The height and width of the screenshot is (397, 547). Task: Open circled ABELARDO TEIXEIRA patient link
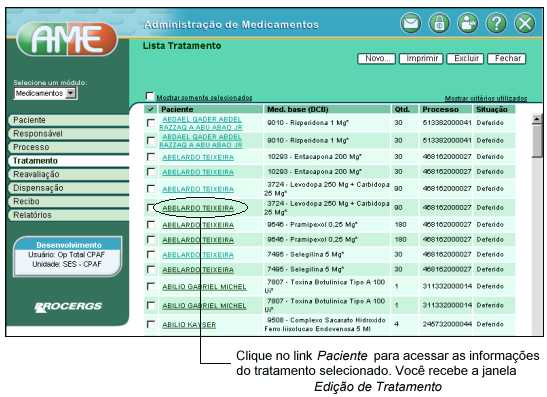(x=198, y=208)
